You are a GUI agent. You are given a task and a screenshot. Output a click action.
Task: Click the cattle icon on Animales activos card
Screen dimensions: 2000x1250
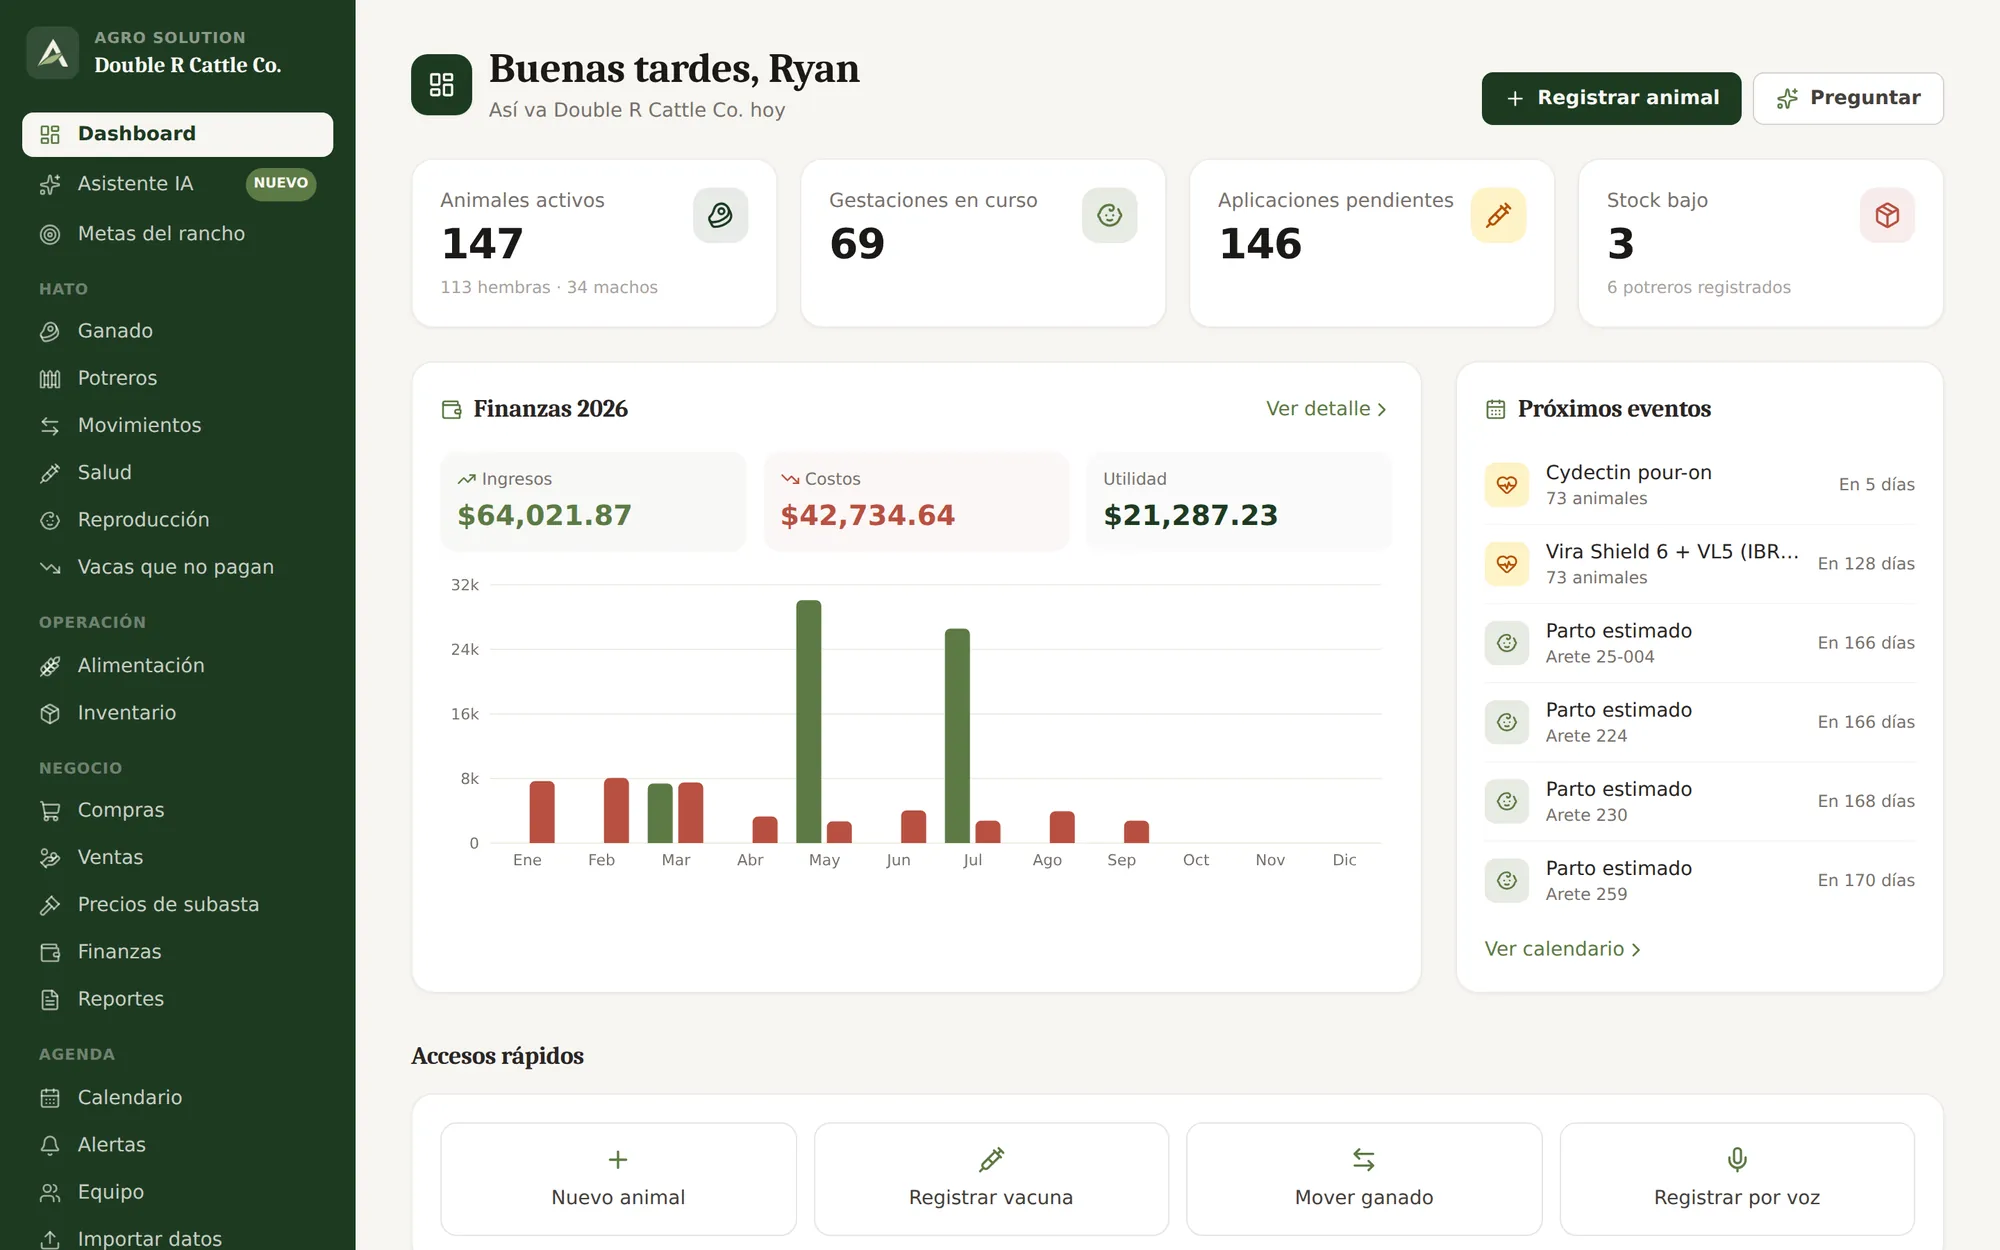coord(720,215)
